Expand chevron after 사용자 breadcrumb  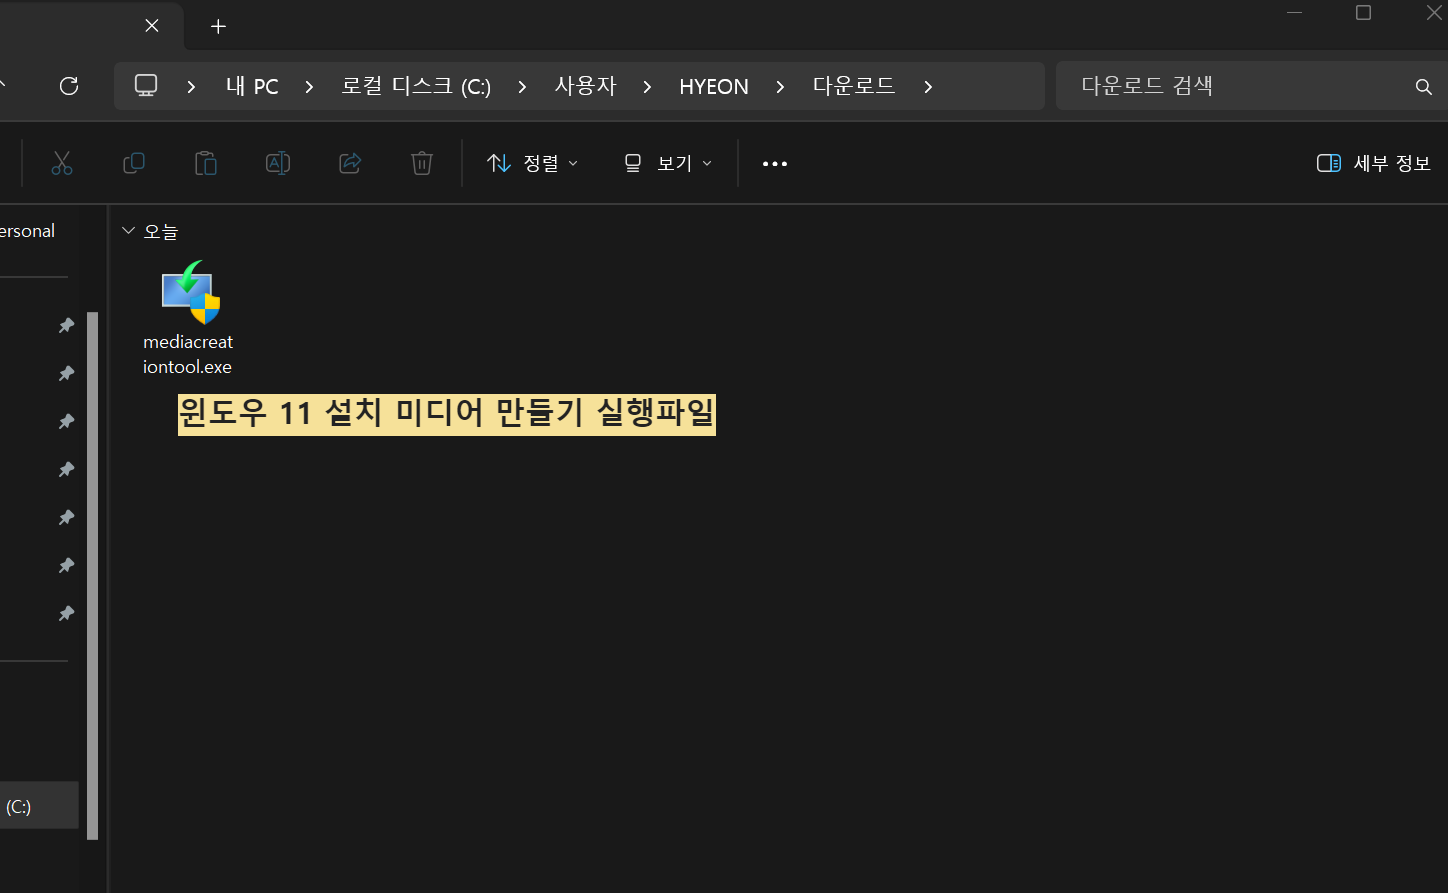click(x=647, y=87)
